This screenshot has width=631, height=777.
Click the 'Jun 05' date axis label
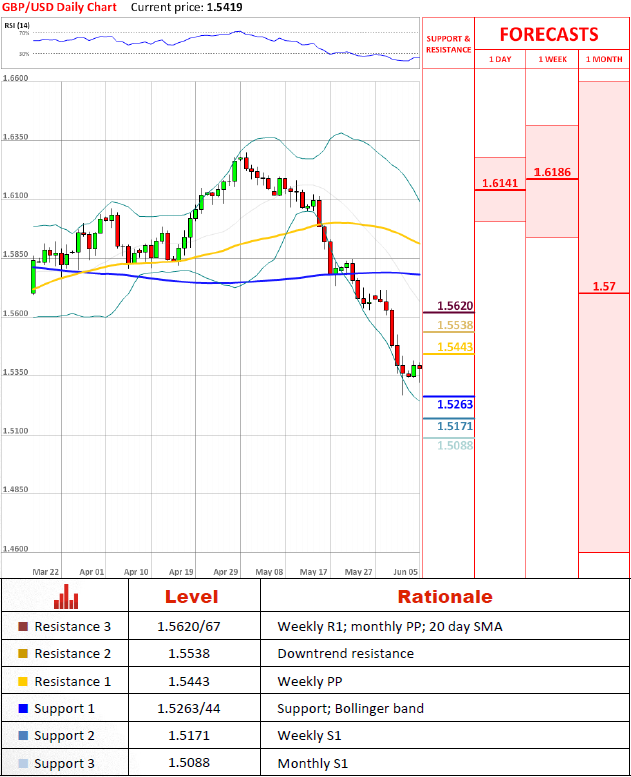(405, 572)
